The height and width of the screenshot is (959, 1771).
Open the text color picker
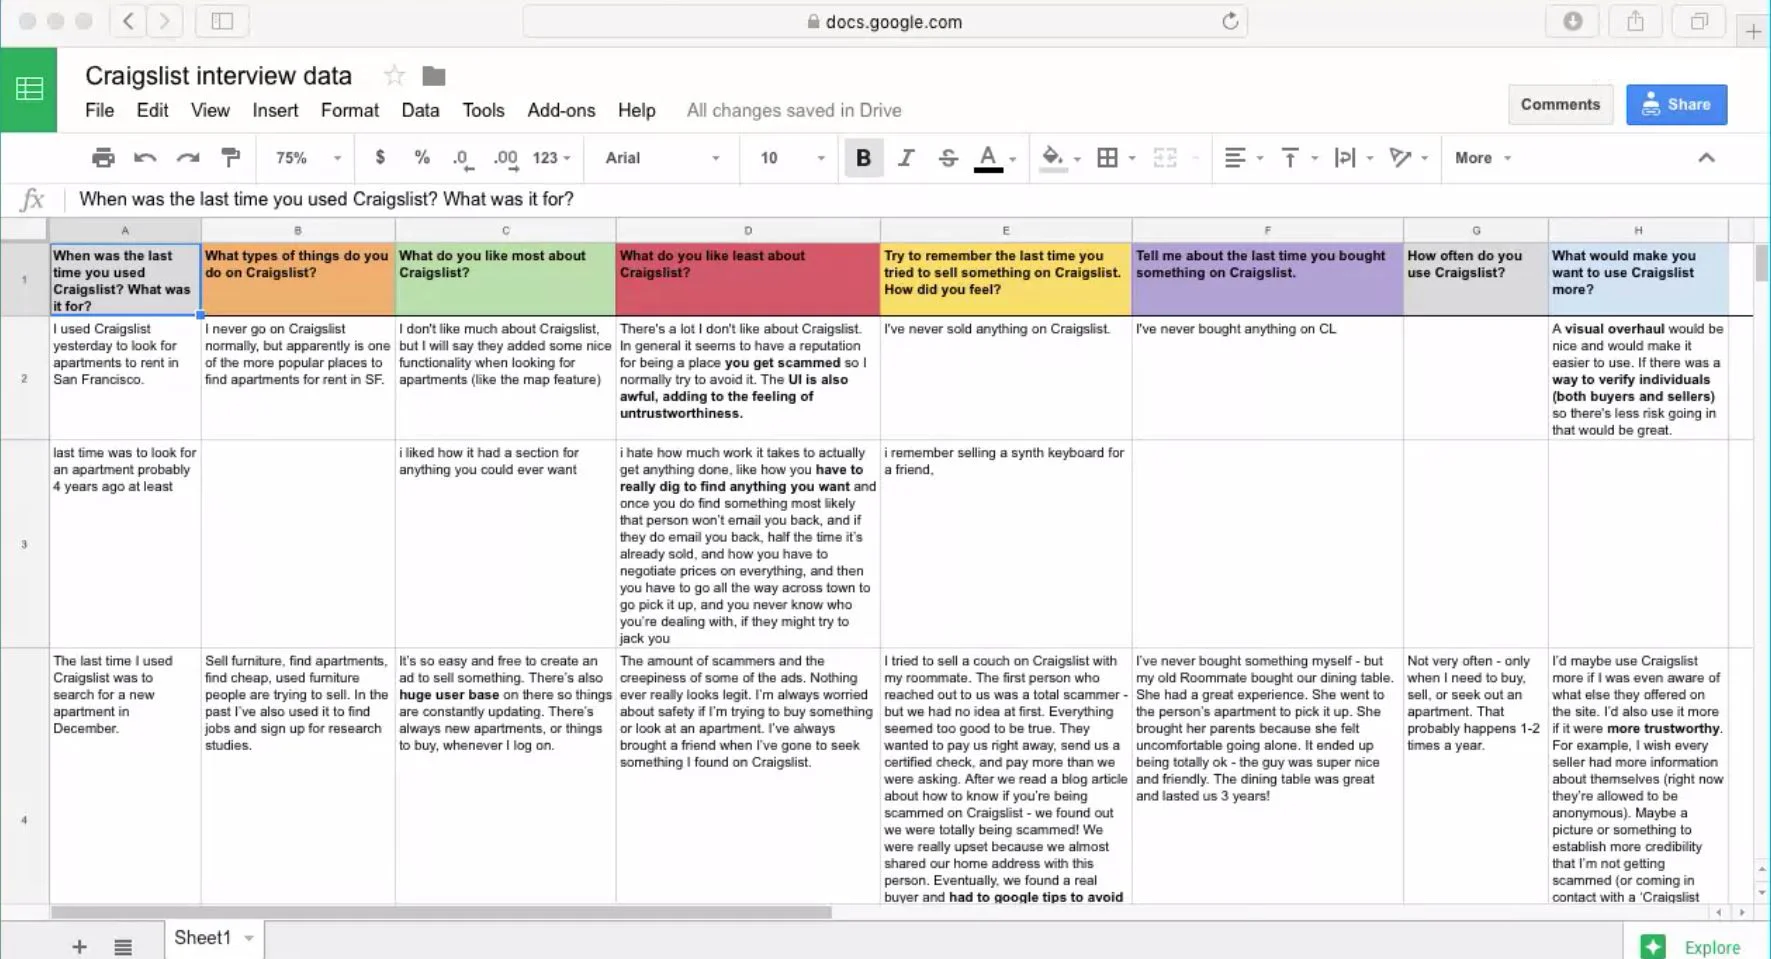tap(988, 158)
